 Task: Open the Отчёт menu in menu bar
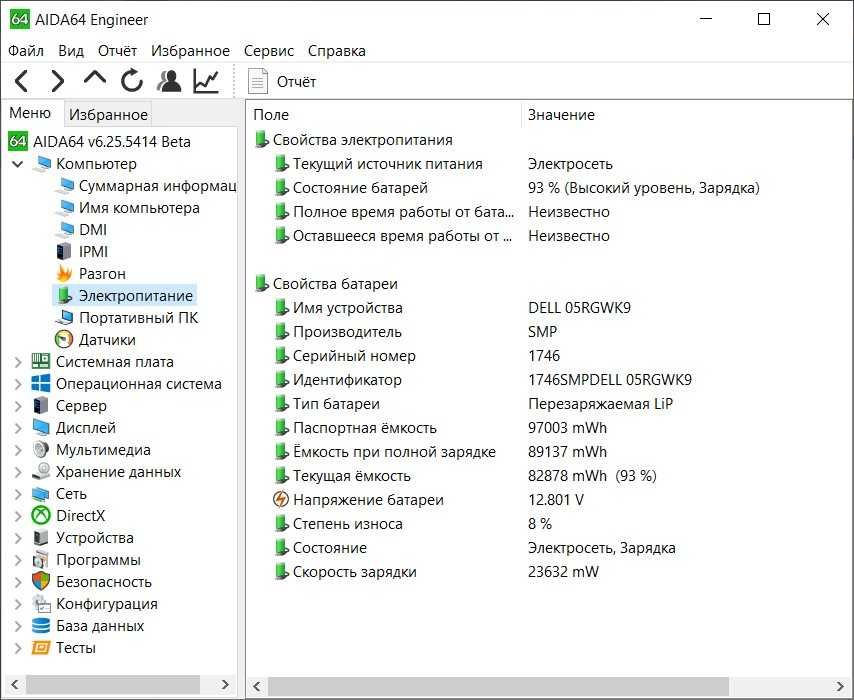pyautogui.click(x=117, y=51)
